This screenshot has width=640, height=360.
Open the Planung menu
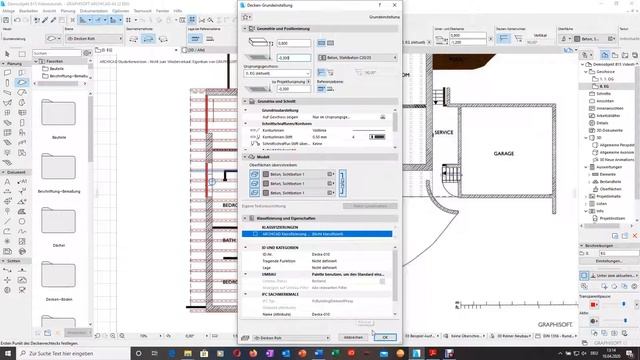68,11
